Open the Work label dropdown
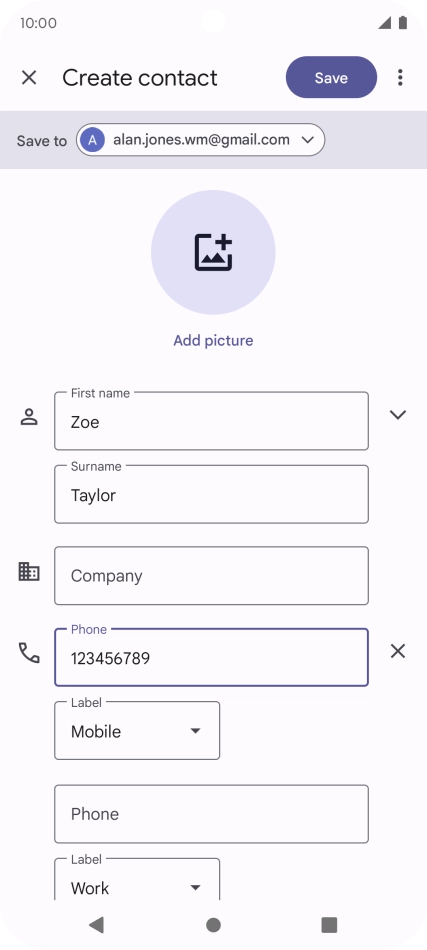This screenshot has width=427, height=950. click(137, 880)
